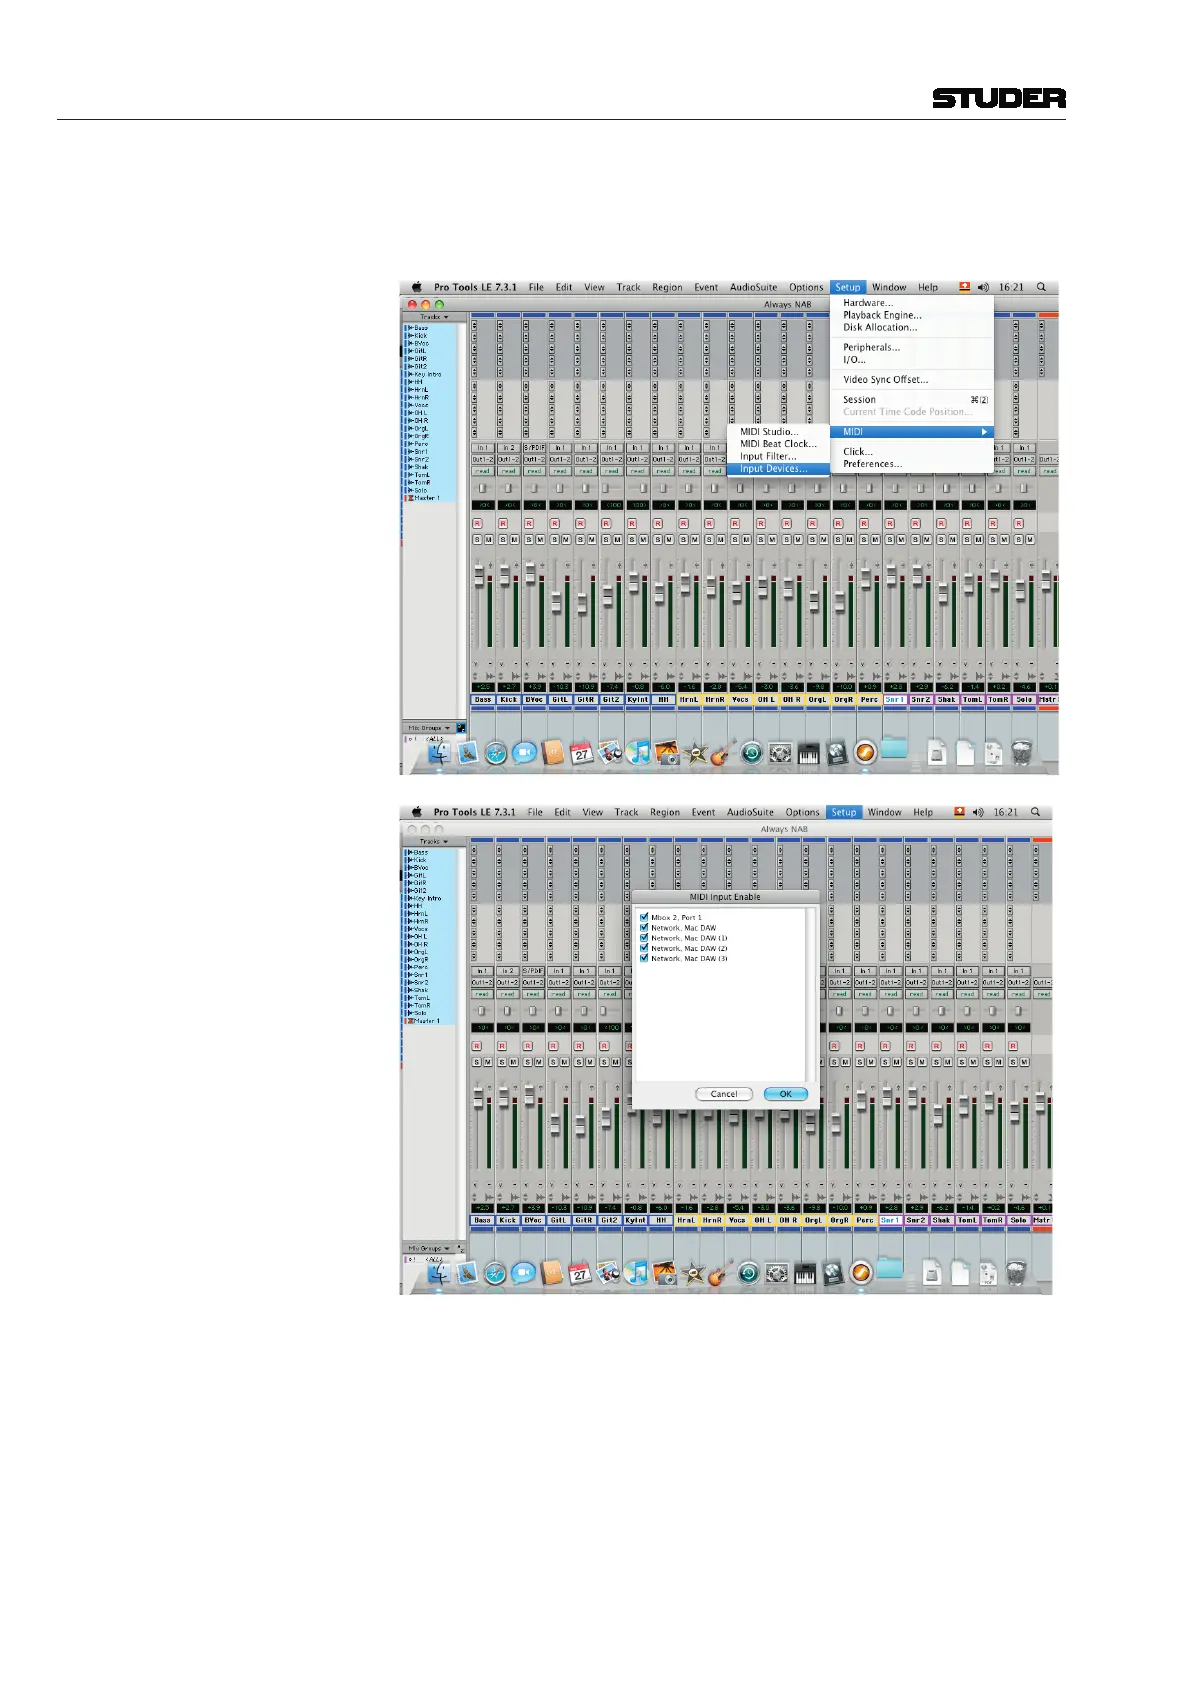Screen dimensions: 1191x1684
Task: Open blue folder in dock of dialog screenshot
Action: click(889, 1270)
